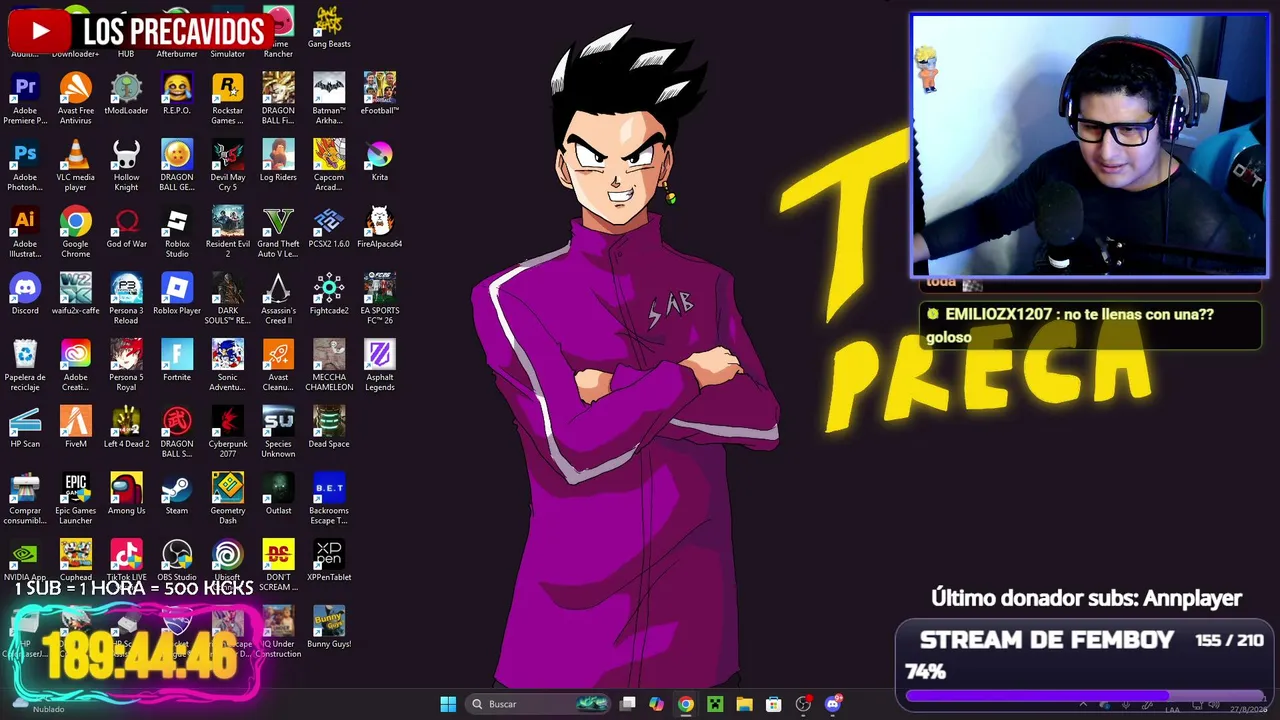Launch Cyberpunk 2077 from the desktop

228,432
